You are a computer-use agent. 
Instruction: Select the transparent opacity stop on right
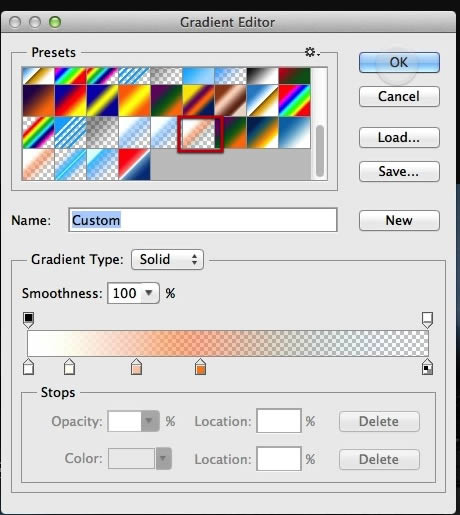427,320
